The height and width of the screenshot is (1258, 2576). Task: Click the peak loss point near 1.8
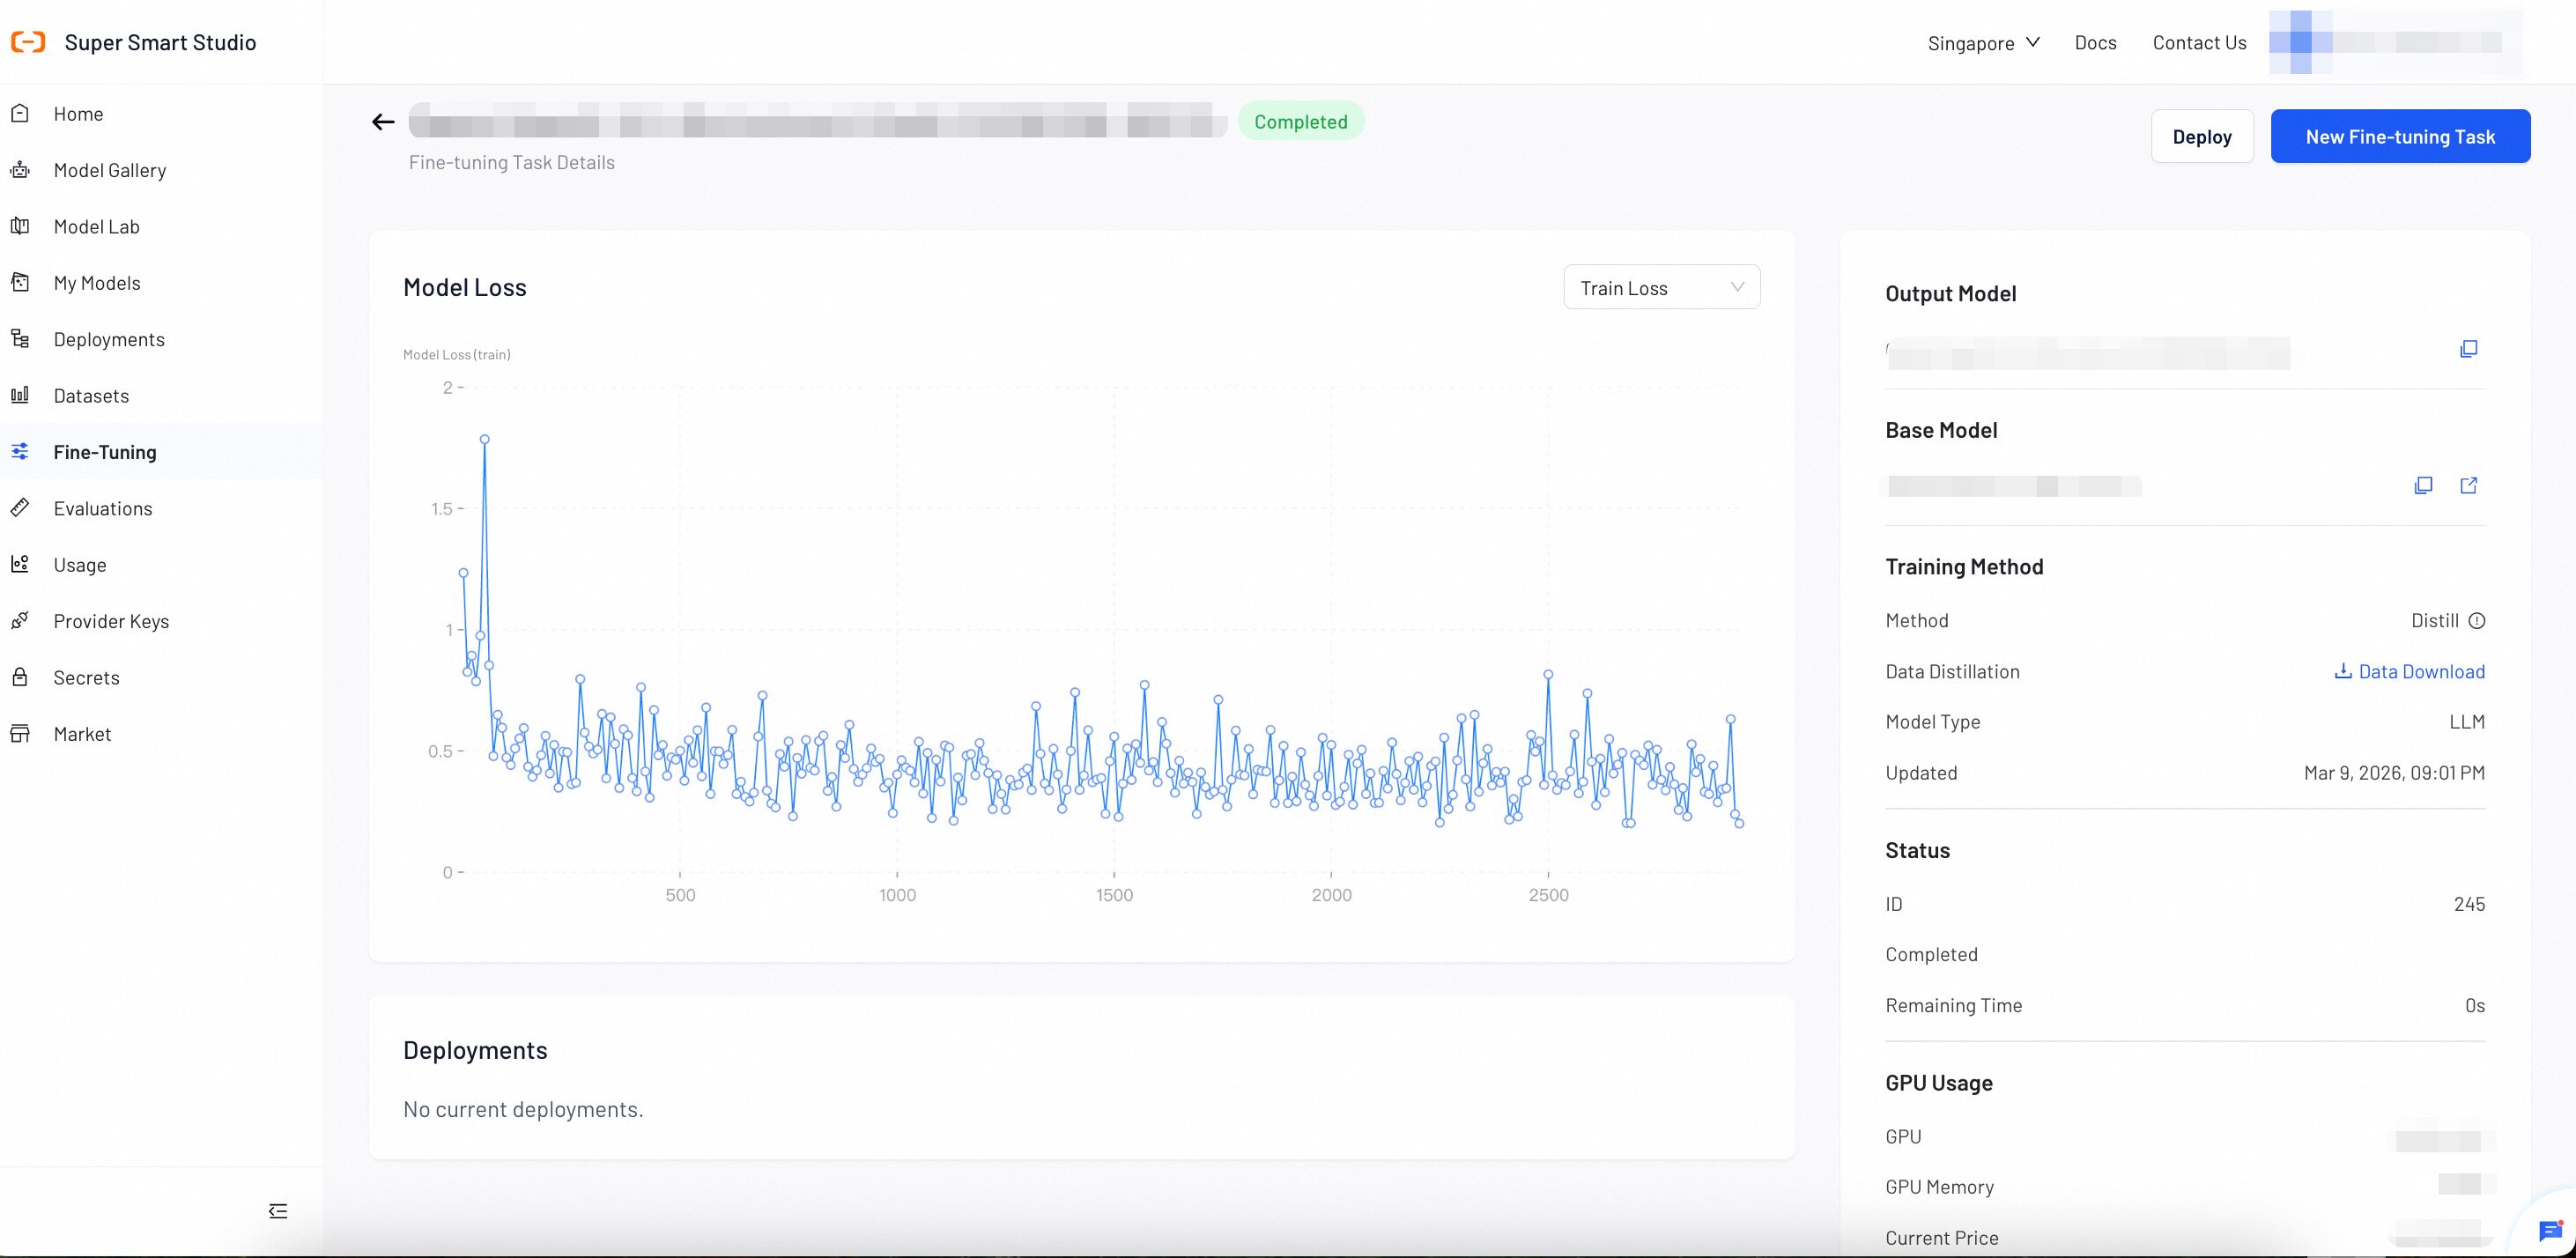click(x=484, y=439)
